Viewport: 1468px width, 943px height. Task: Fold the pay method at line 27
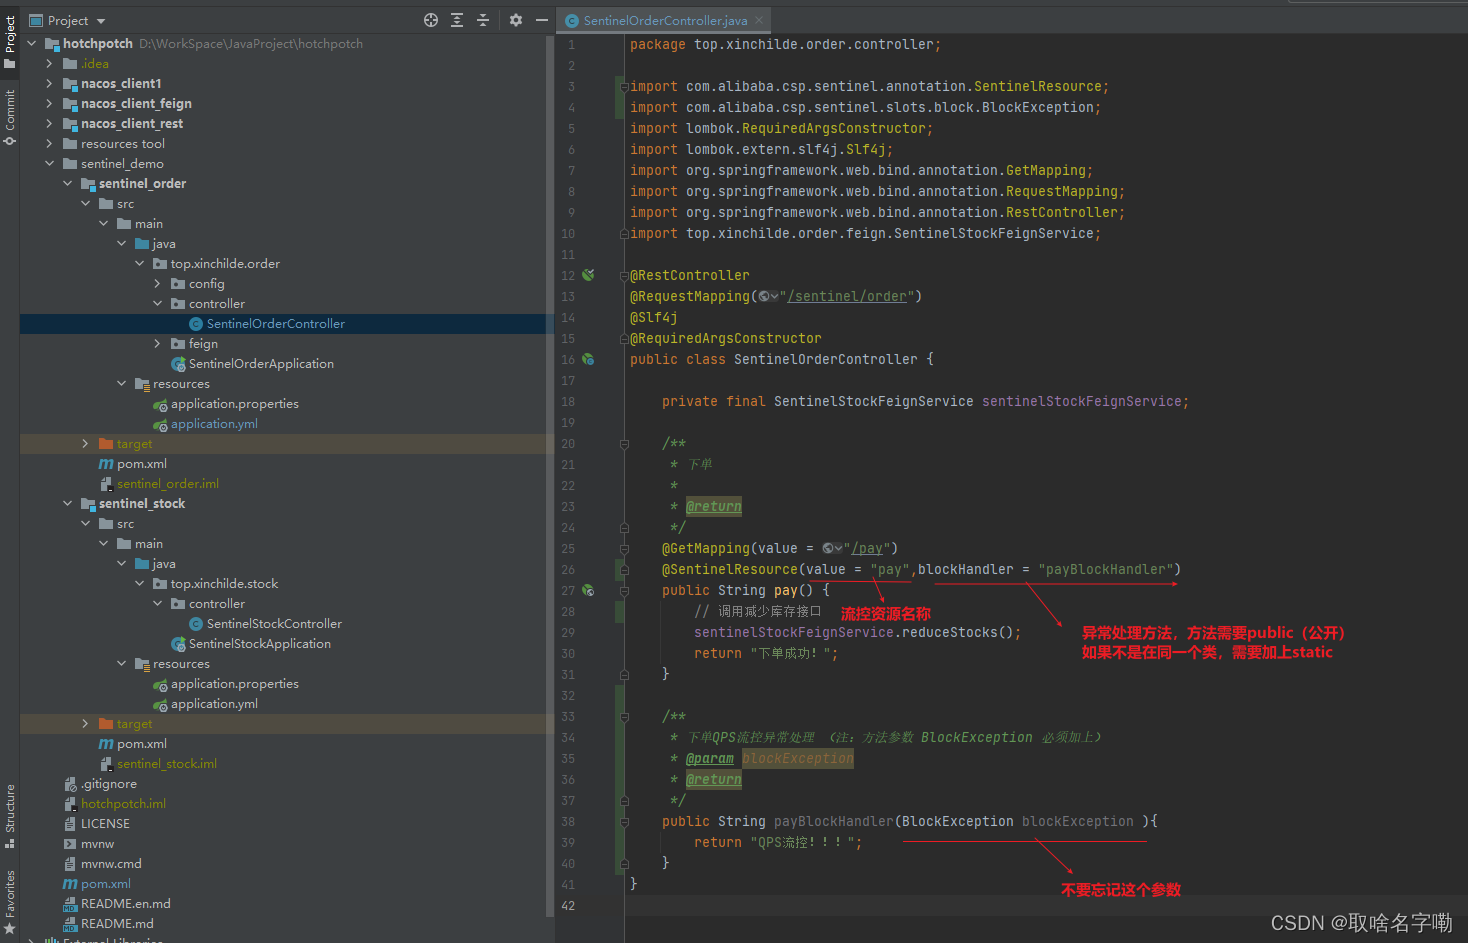pos(624,591)
